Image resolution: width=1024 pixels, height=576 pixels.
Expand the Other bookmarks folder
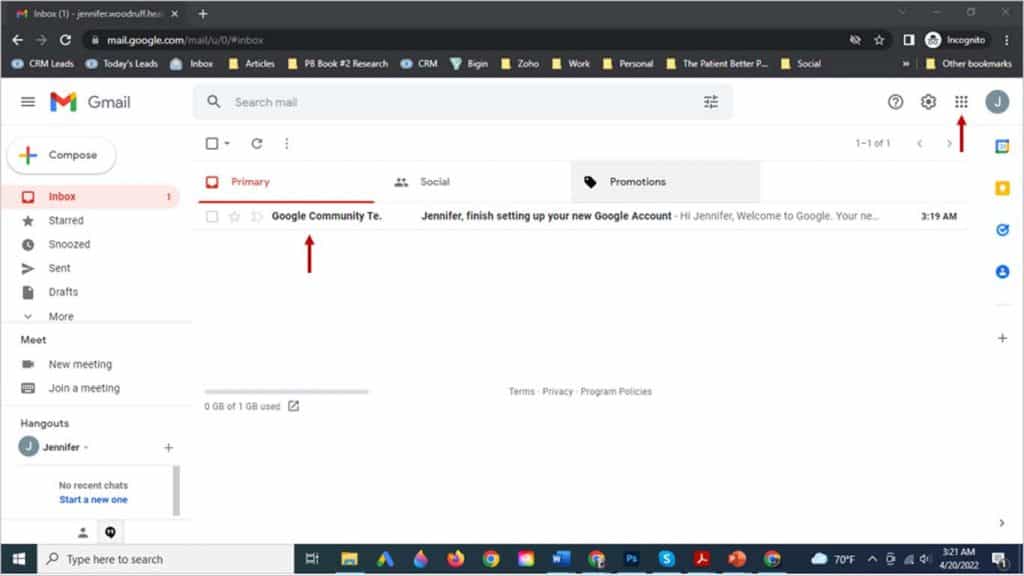pos(969,63)
